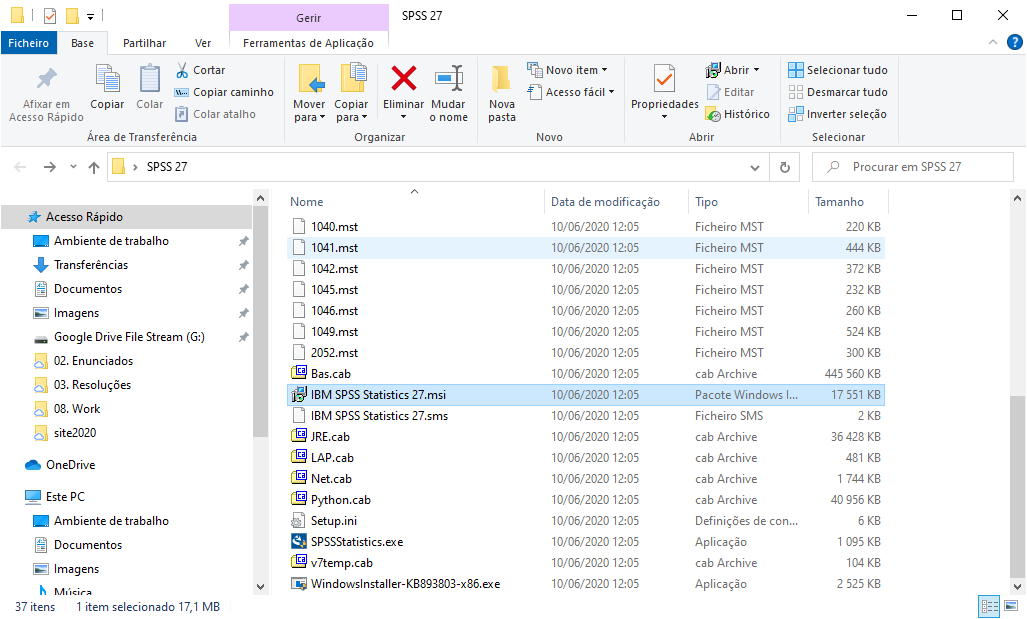Switch to large icons view in status bar

(1012, 606)
